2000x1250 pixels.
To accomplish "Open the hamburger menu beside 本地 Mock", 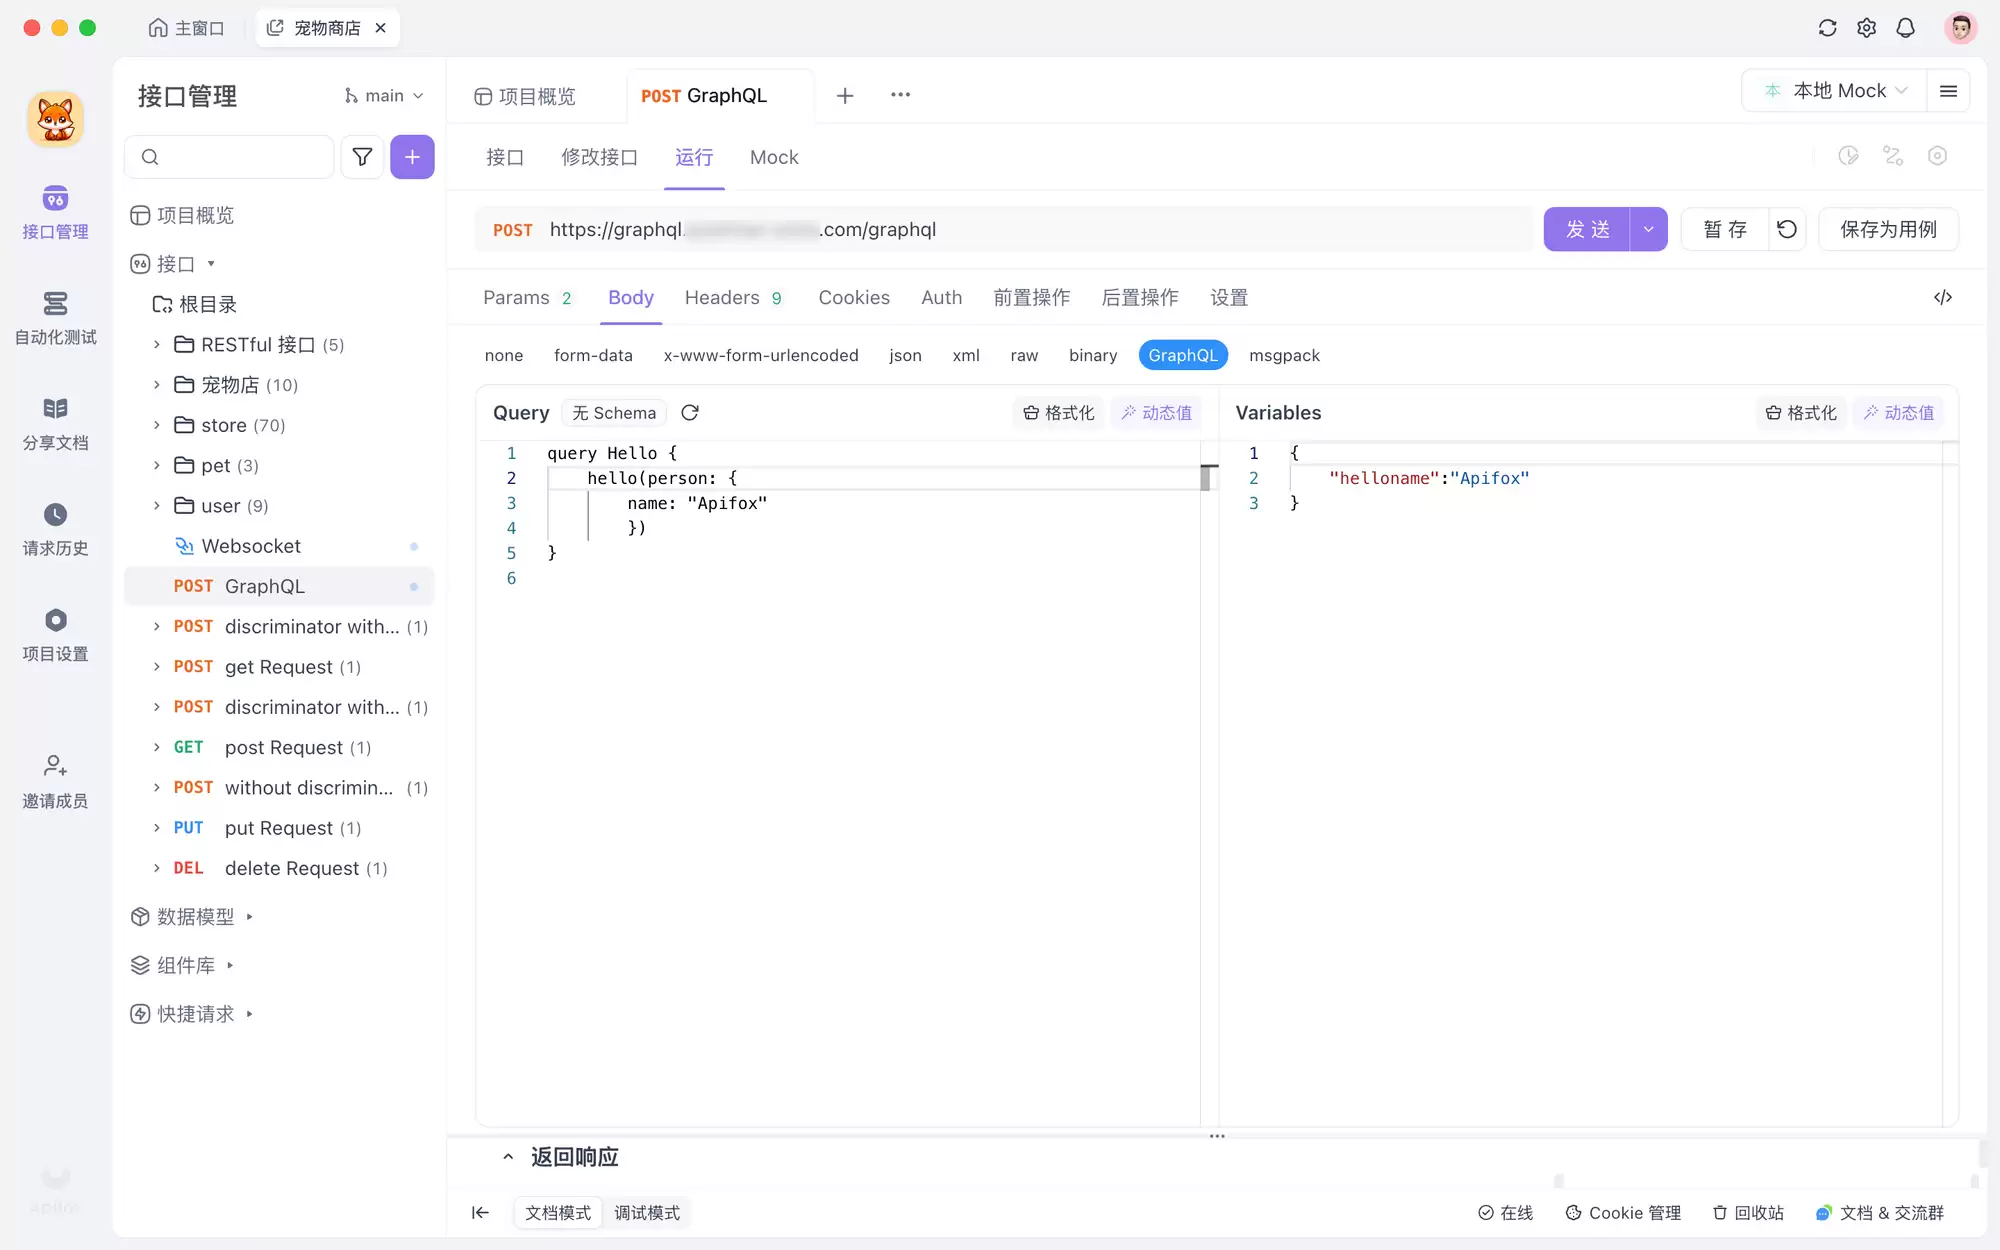I will (1948, 91).
